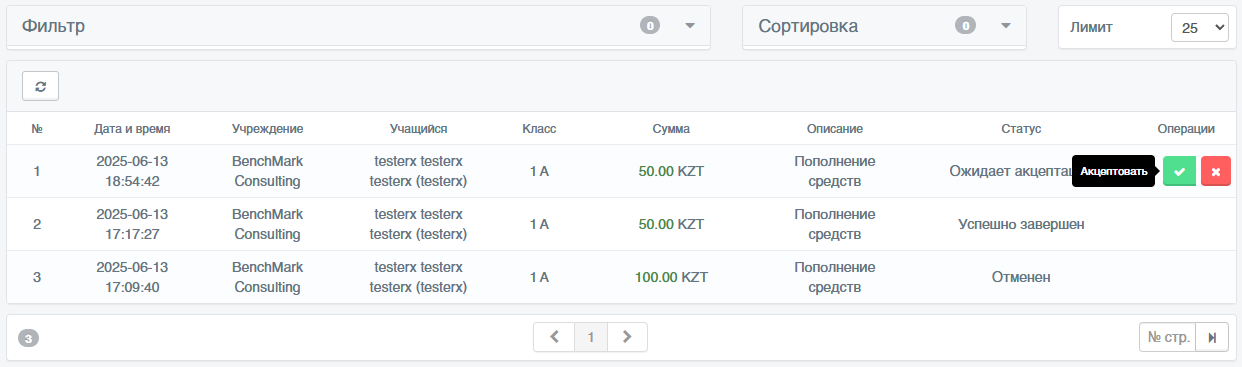Click BenchMark Consulting in row 3
Screen dimensions: 1242x367
point(267,277)
